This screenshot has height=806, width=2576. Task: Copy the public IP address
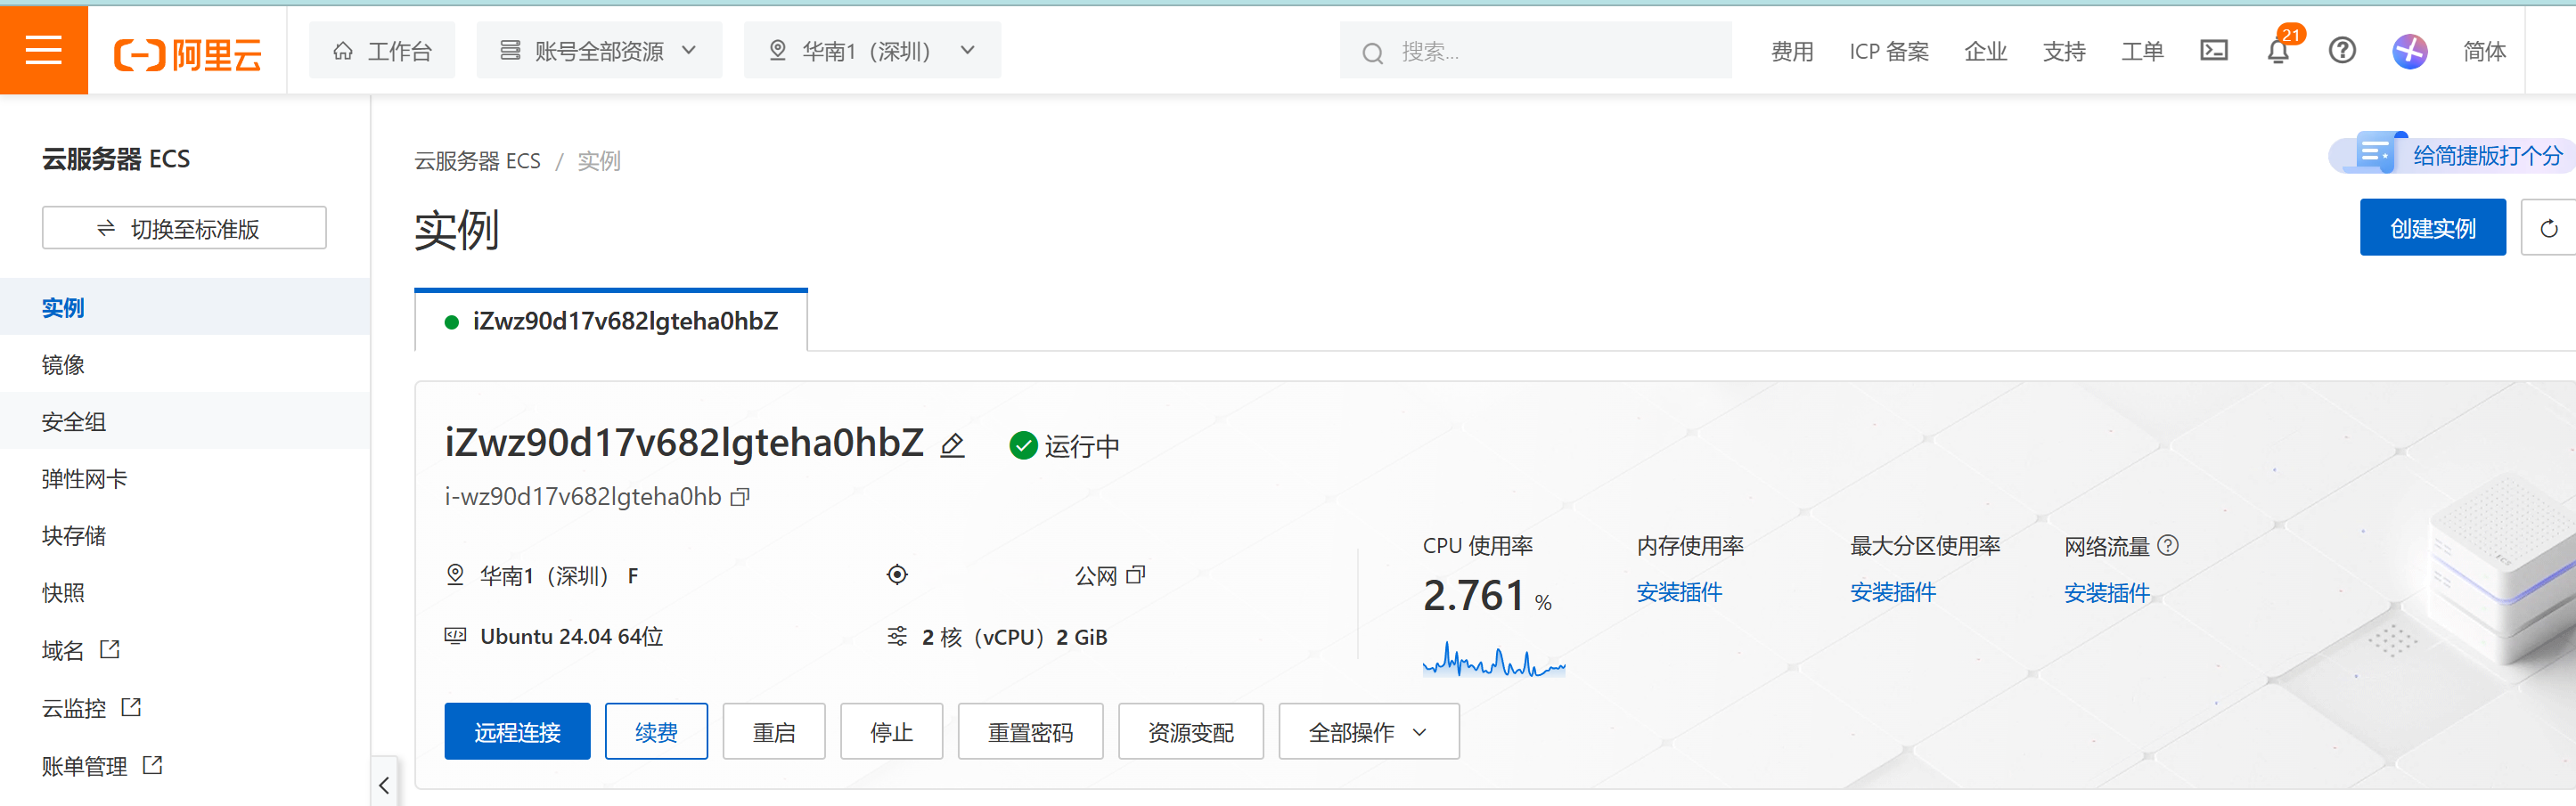1135,575
